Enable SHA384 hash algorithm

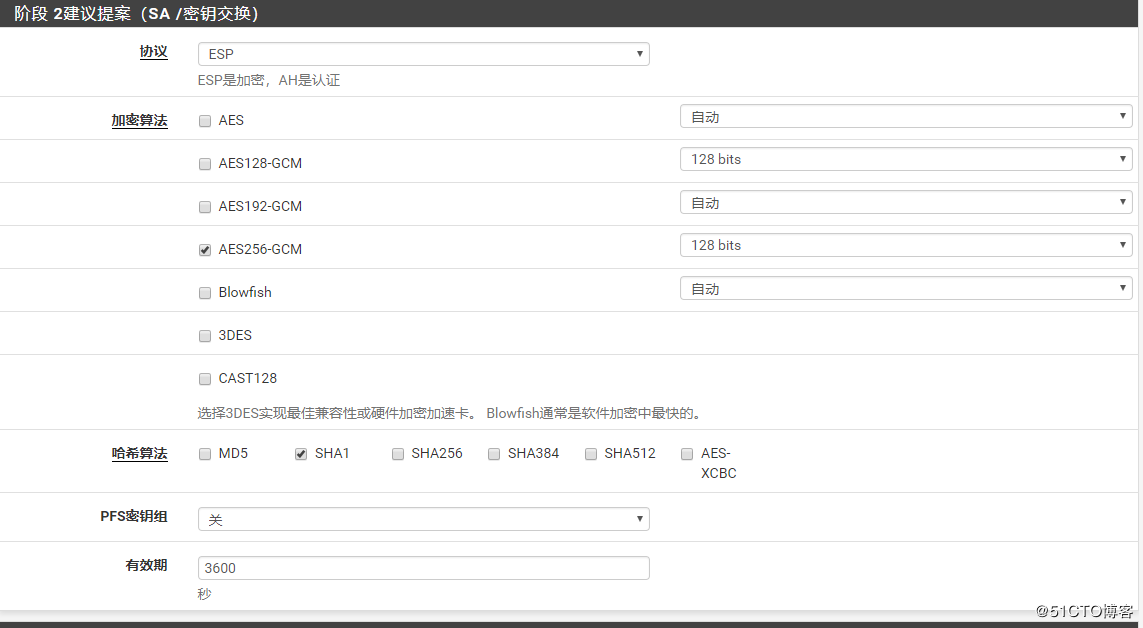(494, 454)
